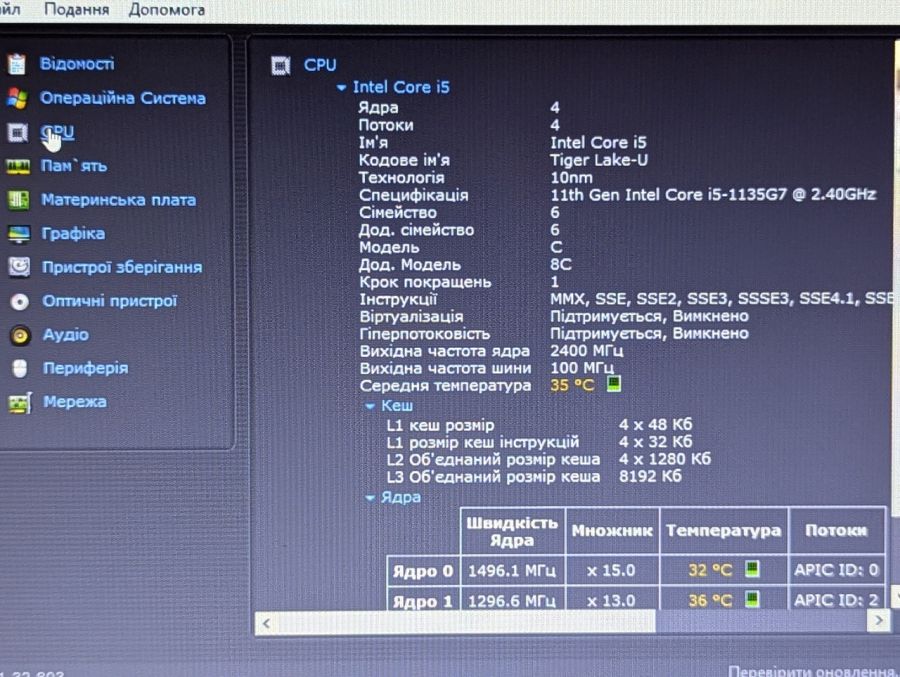Click the Аудіо speaker icon

click(x=21, y=335)
